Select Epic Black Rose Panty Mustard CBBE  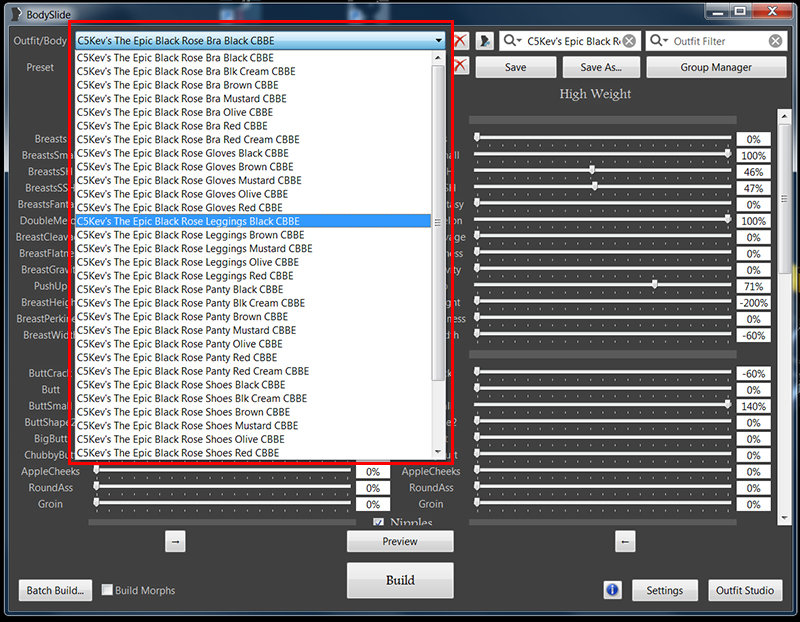coord(253,330)
